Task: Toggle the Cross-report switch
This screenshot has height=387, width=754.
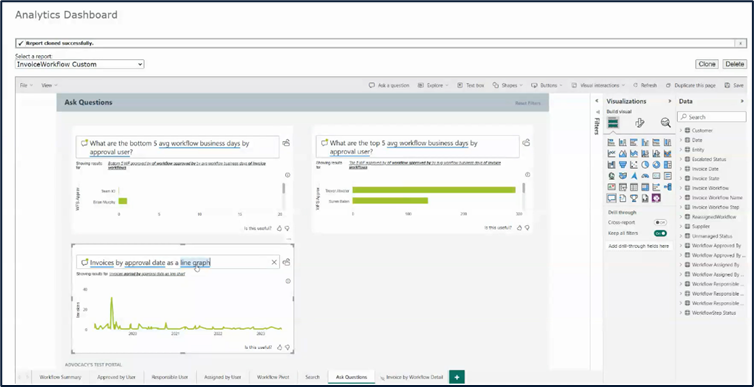Action: [660, 223]
